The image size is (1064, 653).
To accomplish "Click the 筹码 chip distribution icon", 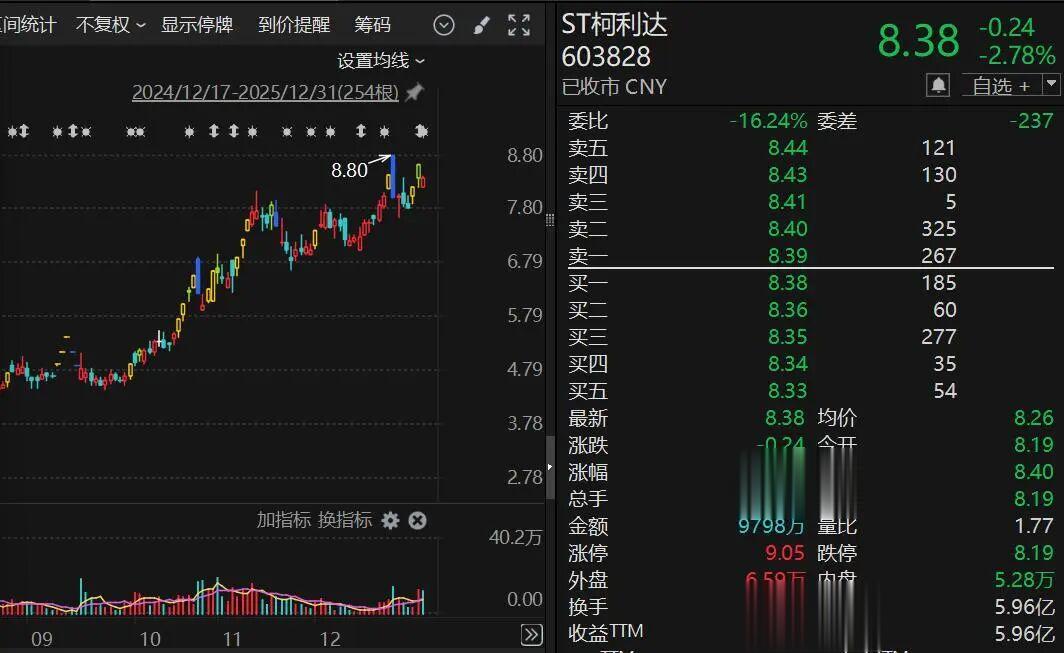I will [x=372, y=25].
